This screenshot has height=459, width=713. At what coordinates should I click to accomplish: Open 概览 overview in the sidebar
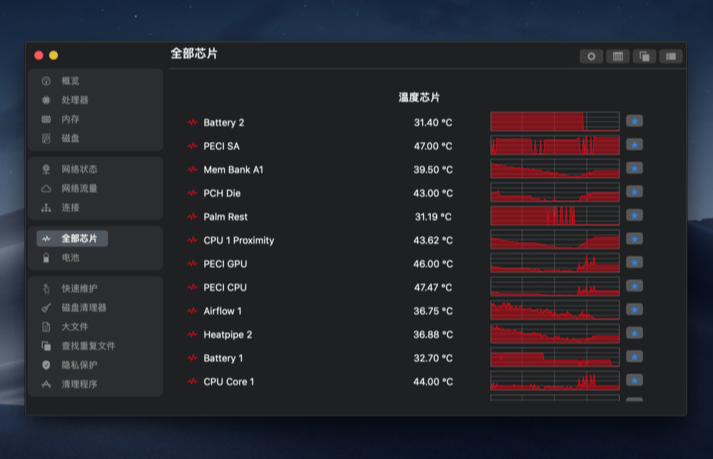click(x=70, y=81)
